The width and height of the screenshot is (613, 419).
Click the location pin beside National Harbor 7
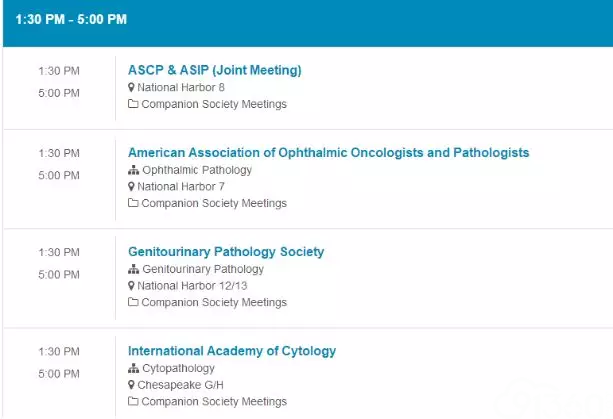[x=131, y=187]
